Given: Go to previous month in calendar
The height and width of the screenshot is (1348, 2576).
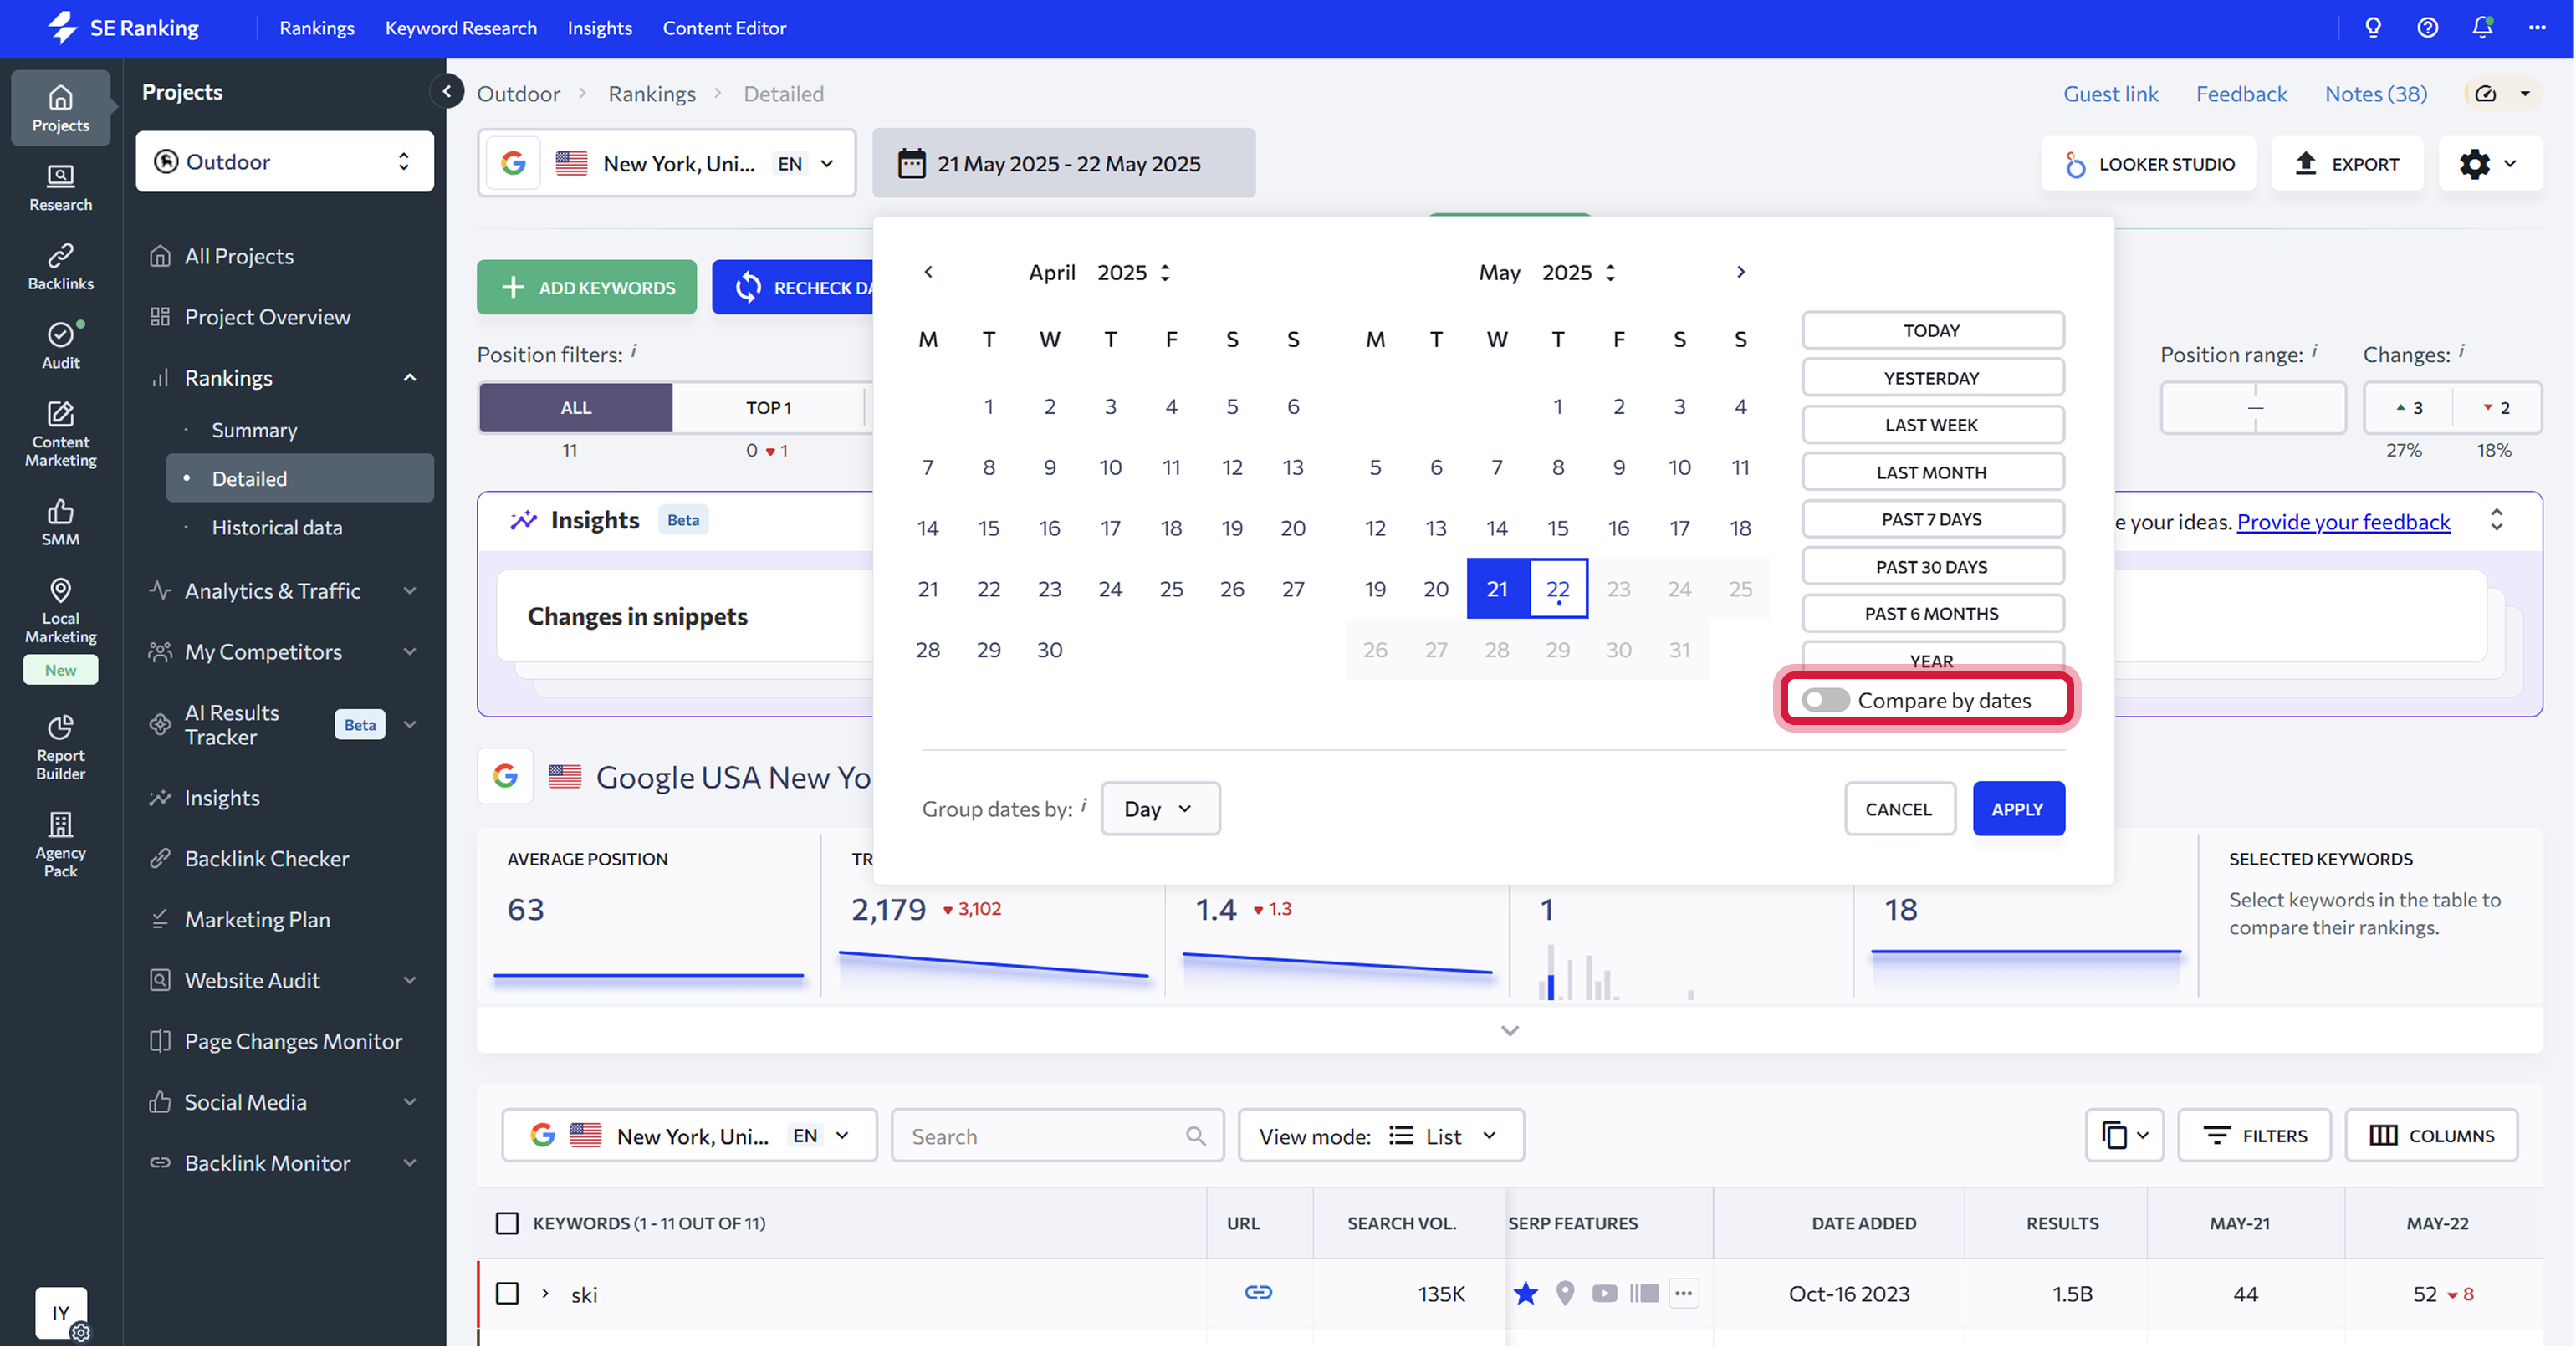Looking at the screenshot, I should click(928, 272).
